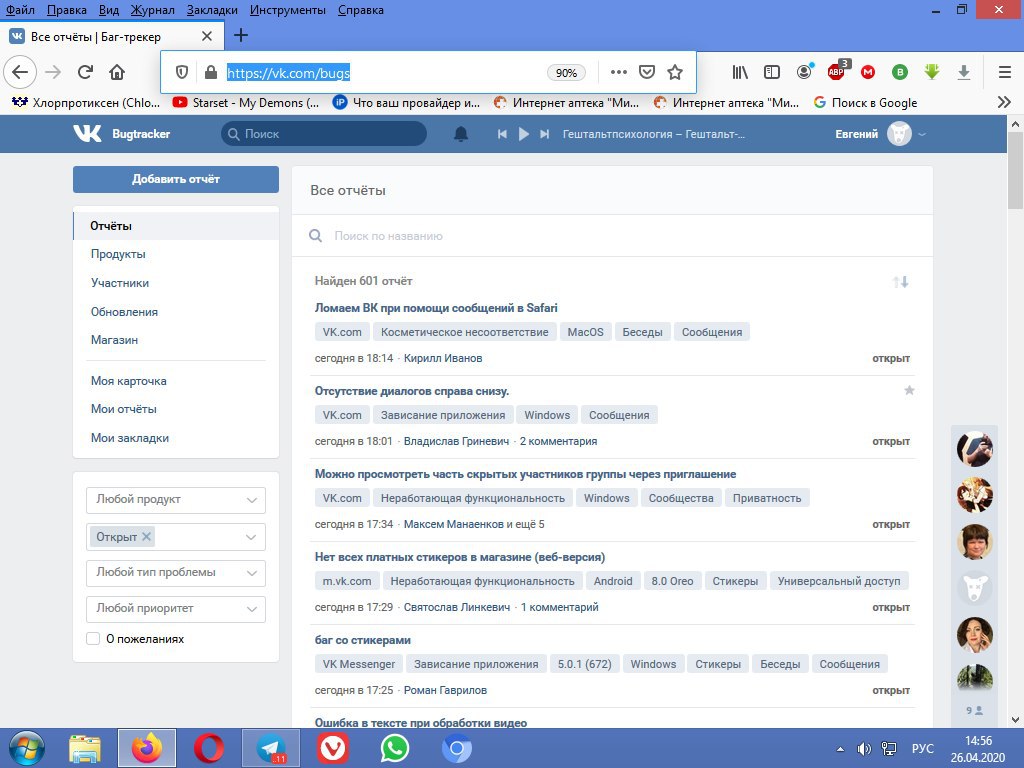Open the Firefox hamburger menu
This screenshot has height=768, width=1024.
[x=1005, y=72]
